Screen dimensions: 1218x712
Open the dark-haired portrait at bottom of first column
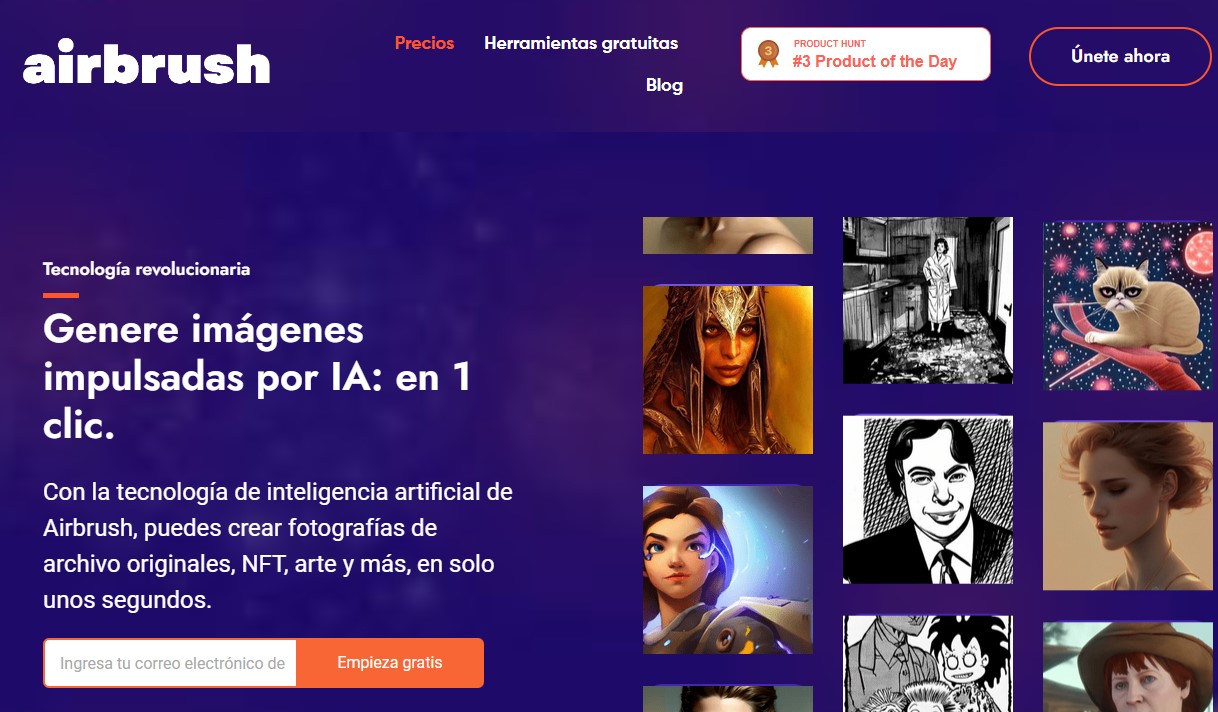pos(728,699)
